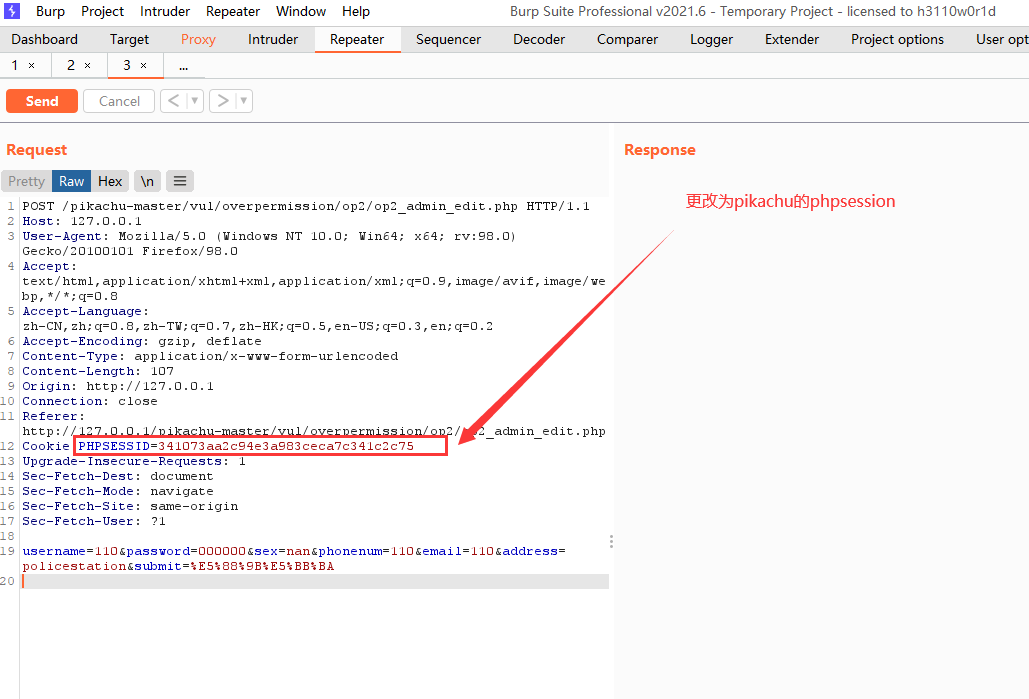Close Repeater tab 2
Screen dimensions: 1029x699
pos(87,66)
